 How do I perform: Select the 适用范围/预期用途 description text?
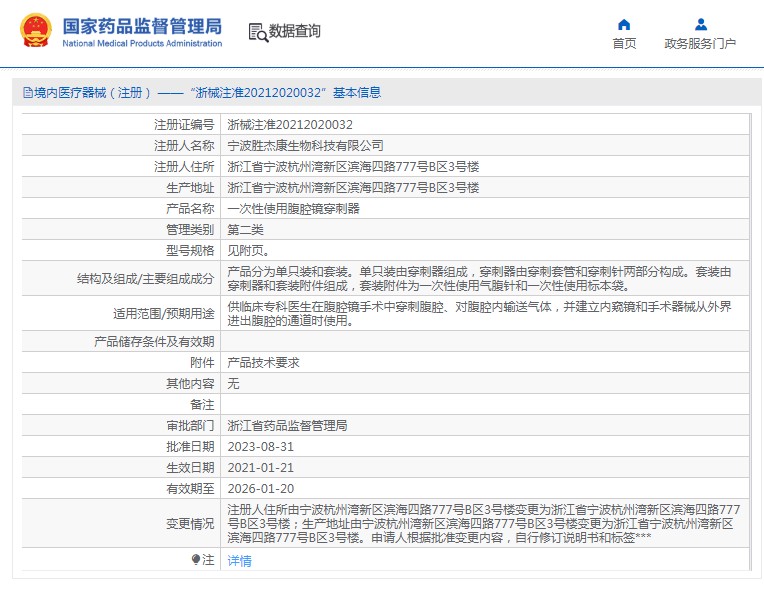pos(479,313)
